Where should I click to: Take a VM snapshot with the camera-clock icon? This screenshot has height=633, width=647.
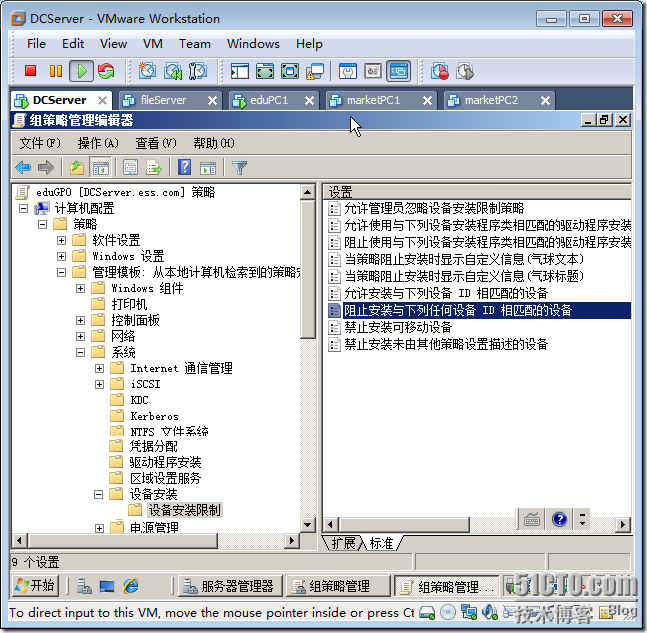pos(147,71)
